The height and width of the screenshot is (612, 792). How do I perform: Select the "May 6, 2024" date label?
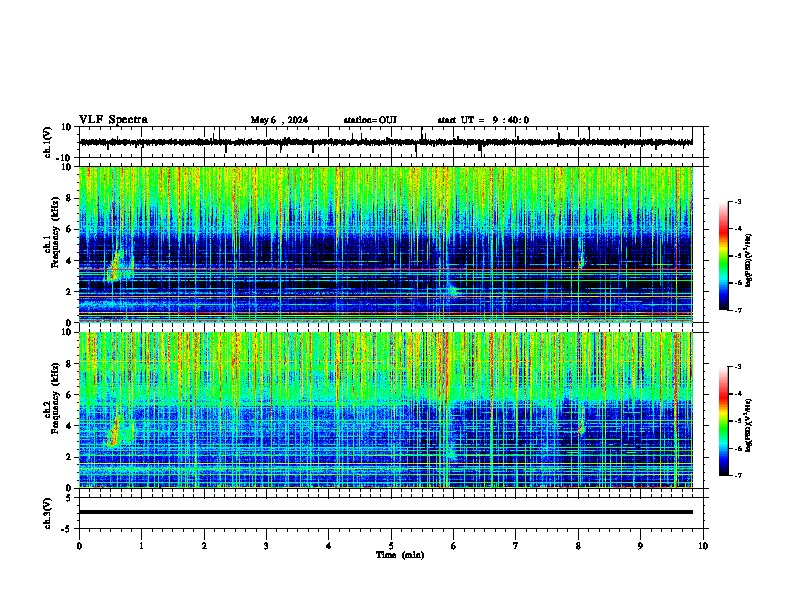279,120
